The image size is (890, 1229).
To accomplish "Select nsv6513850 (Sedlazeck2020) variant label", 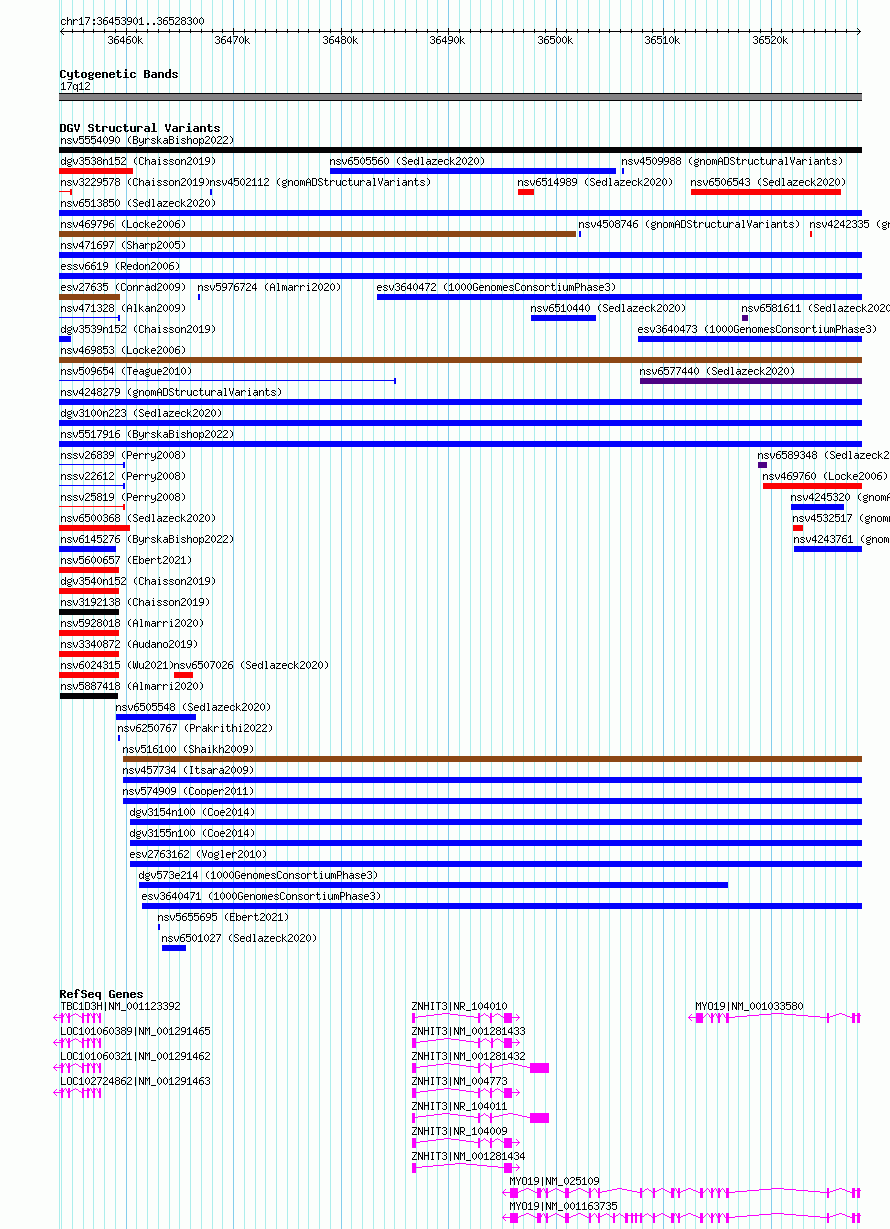I will pyautogui.click(x=137, y=203).
